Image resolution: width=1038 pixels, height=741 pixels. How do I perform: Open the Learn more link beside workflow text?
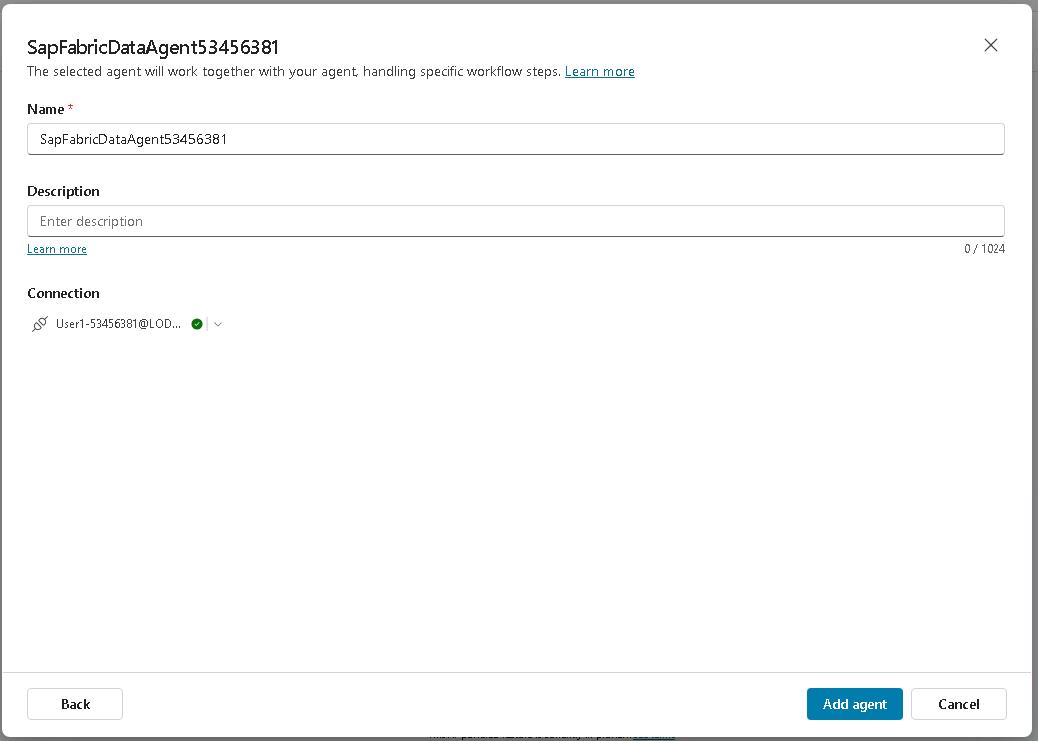pyautogui.click(x=599, y=71)
